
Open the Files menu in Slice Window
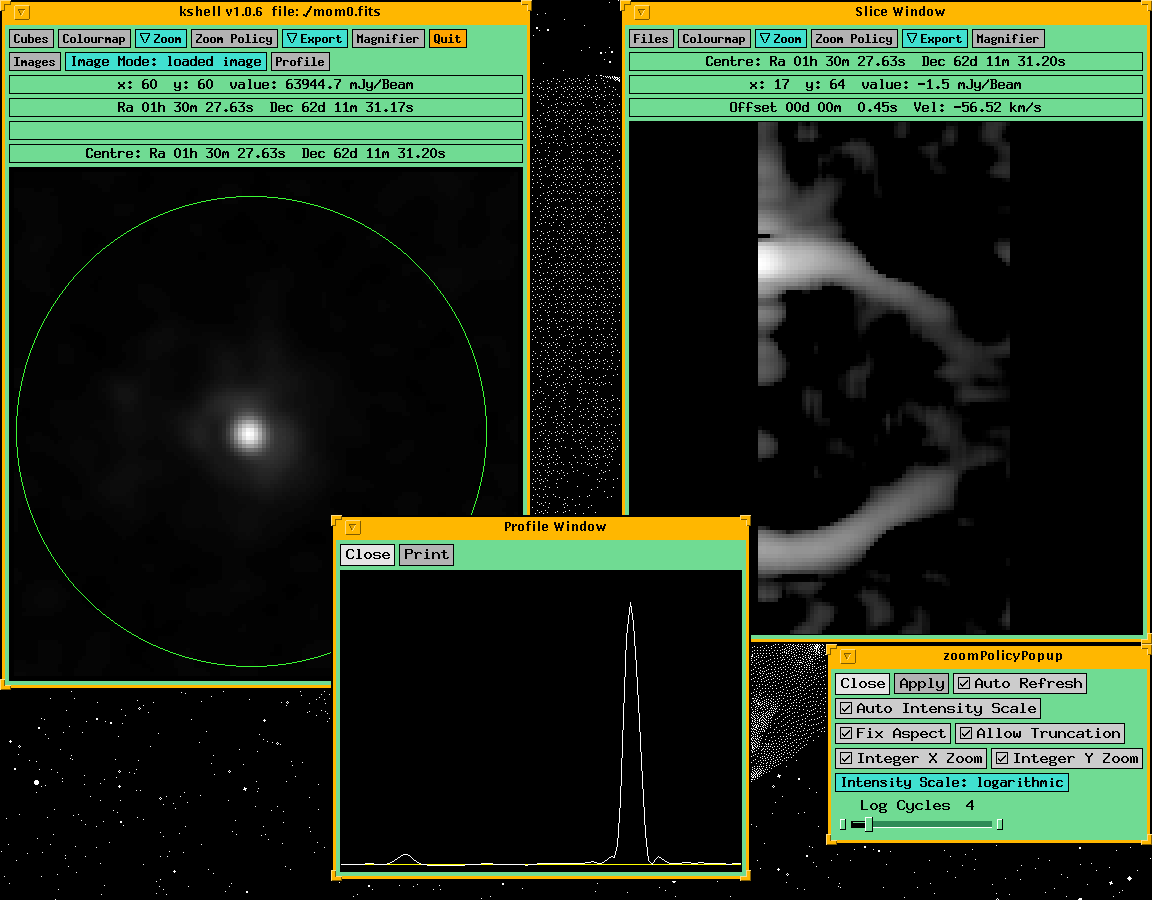pos(651,39)
